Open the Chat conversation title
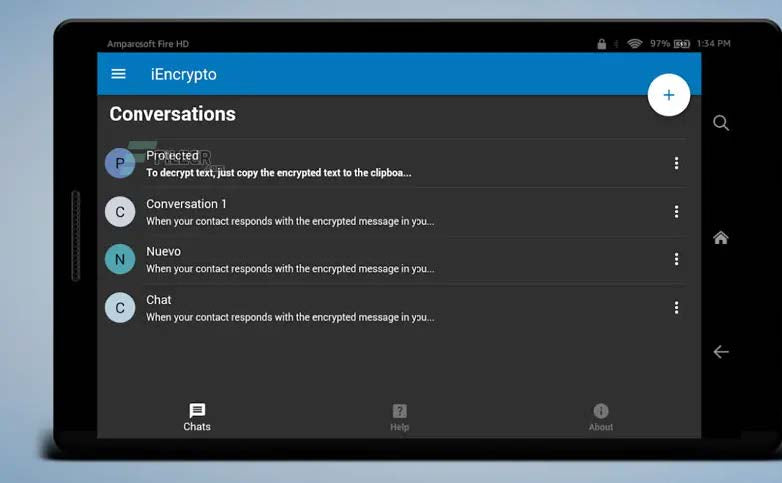This screenshot has width=782, height=483. point(159,300)
